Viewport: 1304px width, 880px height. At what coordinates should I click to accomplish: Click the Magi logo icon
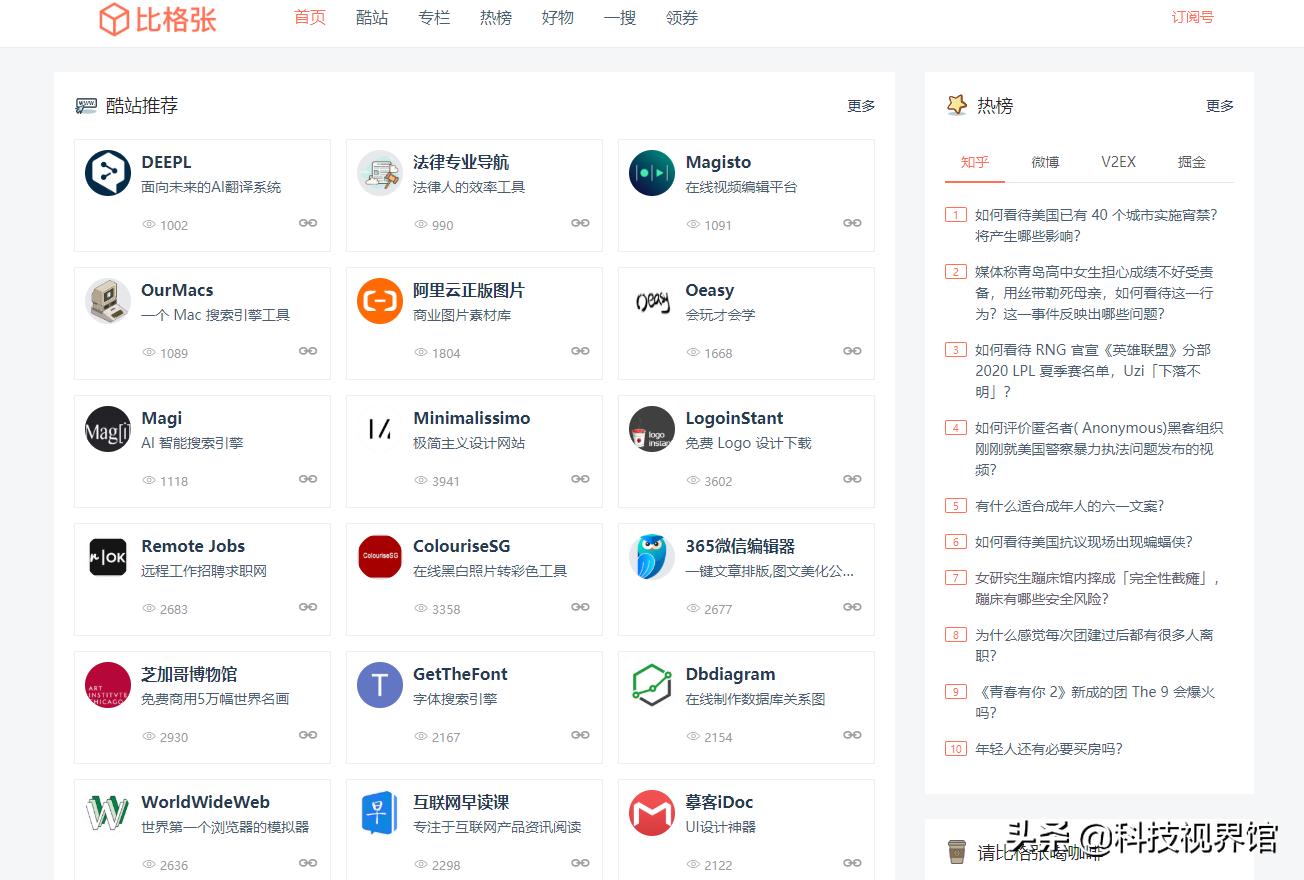[107, 428]
